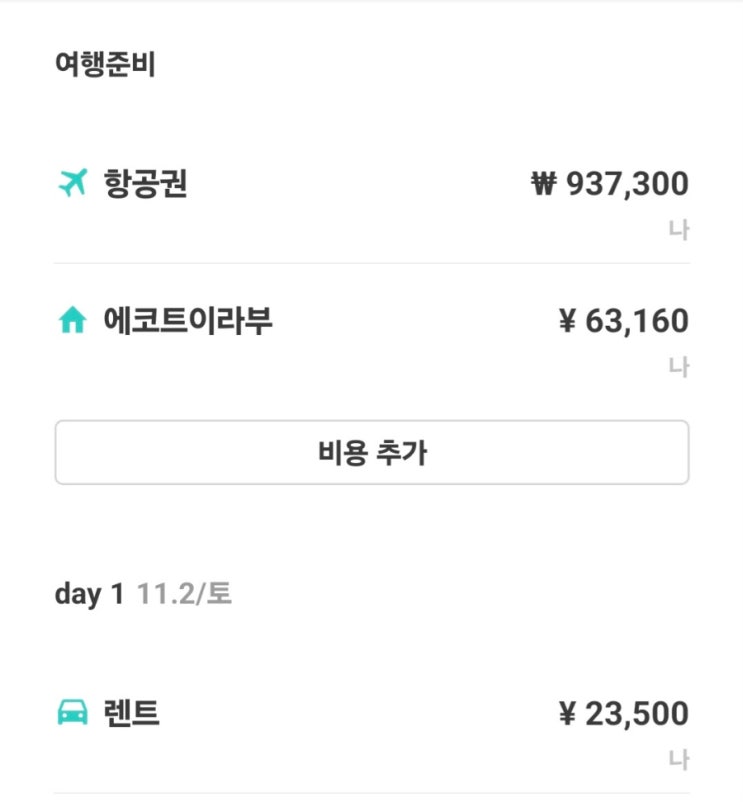Screen dimensions: 743x802
Task: Tap the 나 payer label under 23,500
Action: tap(679, 760)
